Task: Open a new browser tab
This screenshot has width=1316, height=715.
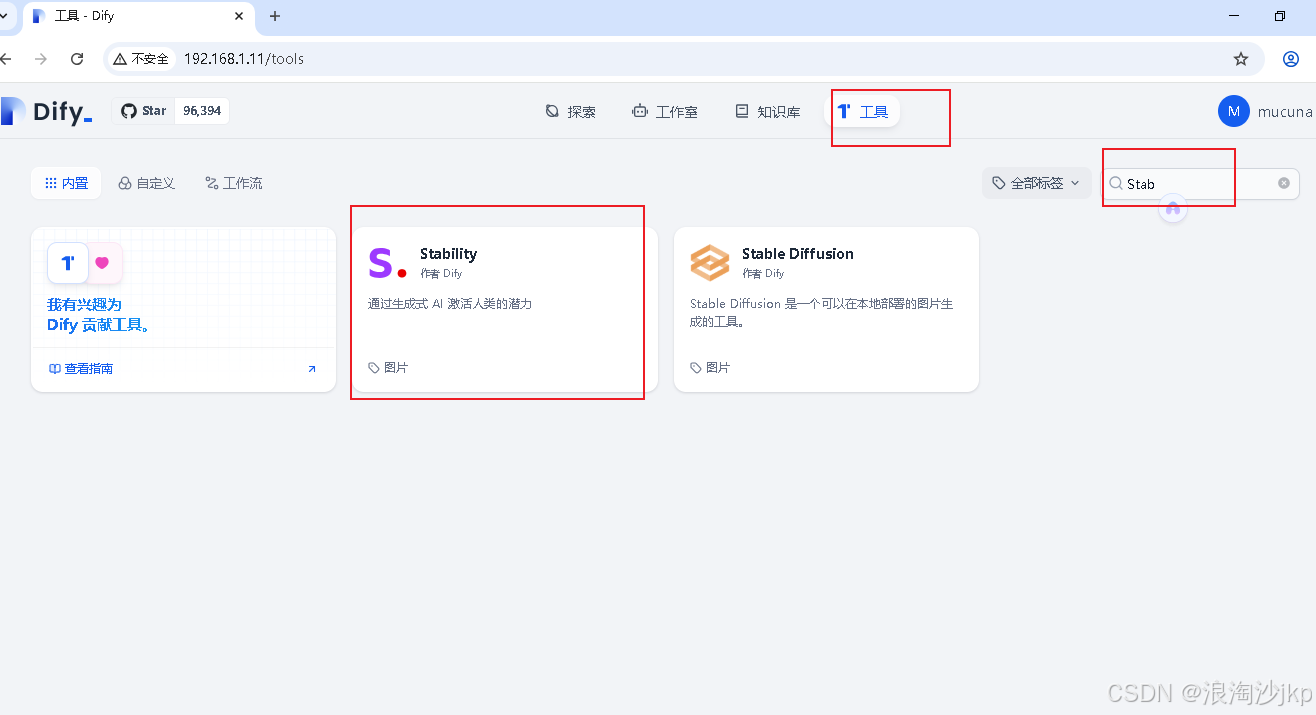Action: [x=275, y=16]
